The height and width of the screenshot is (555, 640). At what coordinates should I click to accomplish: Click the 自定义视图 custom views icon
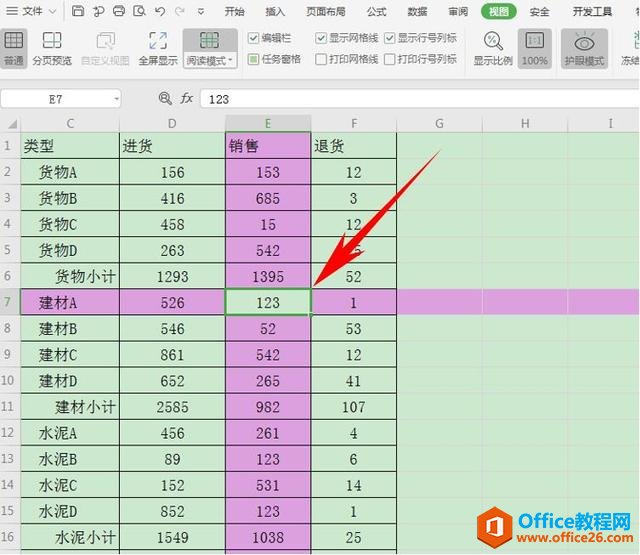tap(105, 48)
